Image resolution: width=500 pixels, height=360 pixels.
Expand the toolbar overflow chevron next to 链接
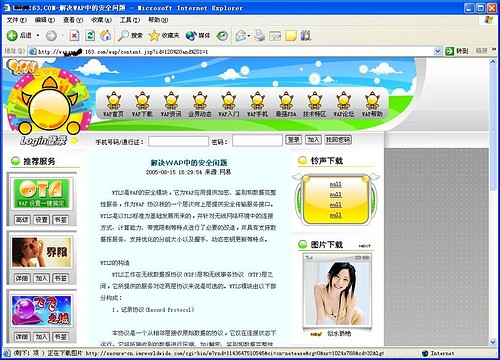pos(494,50)
